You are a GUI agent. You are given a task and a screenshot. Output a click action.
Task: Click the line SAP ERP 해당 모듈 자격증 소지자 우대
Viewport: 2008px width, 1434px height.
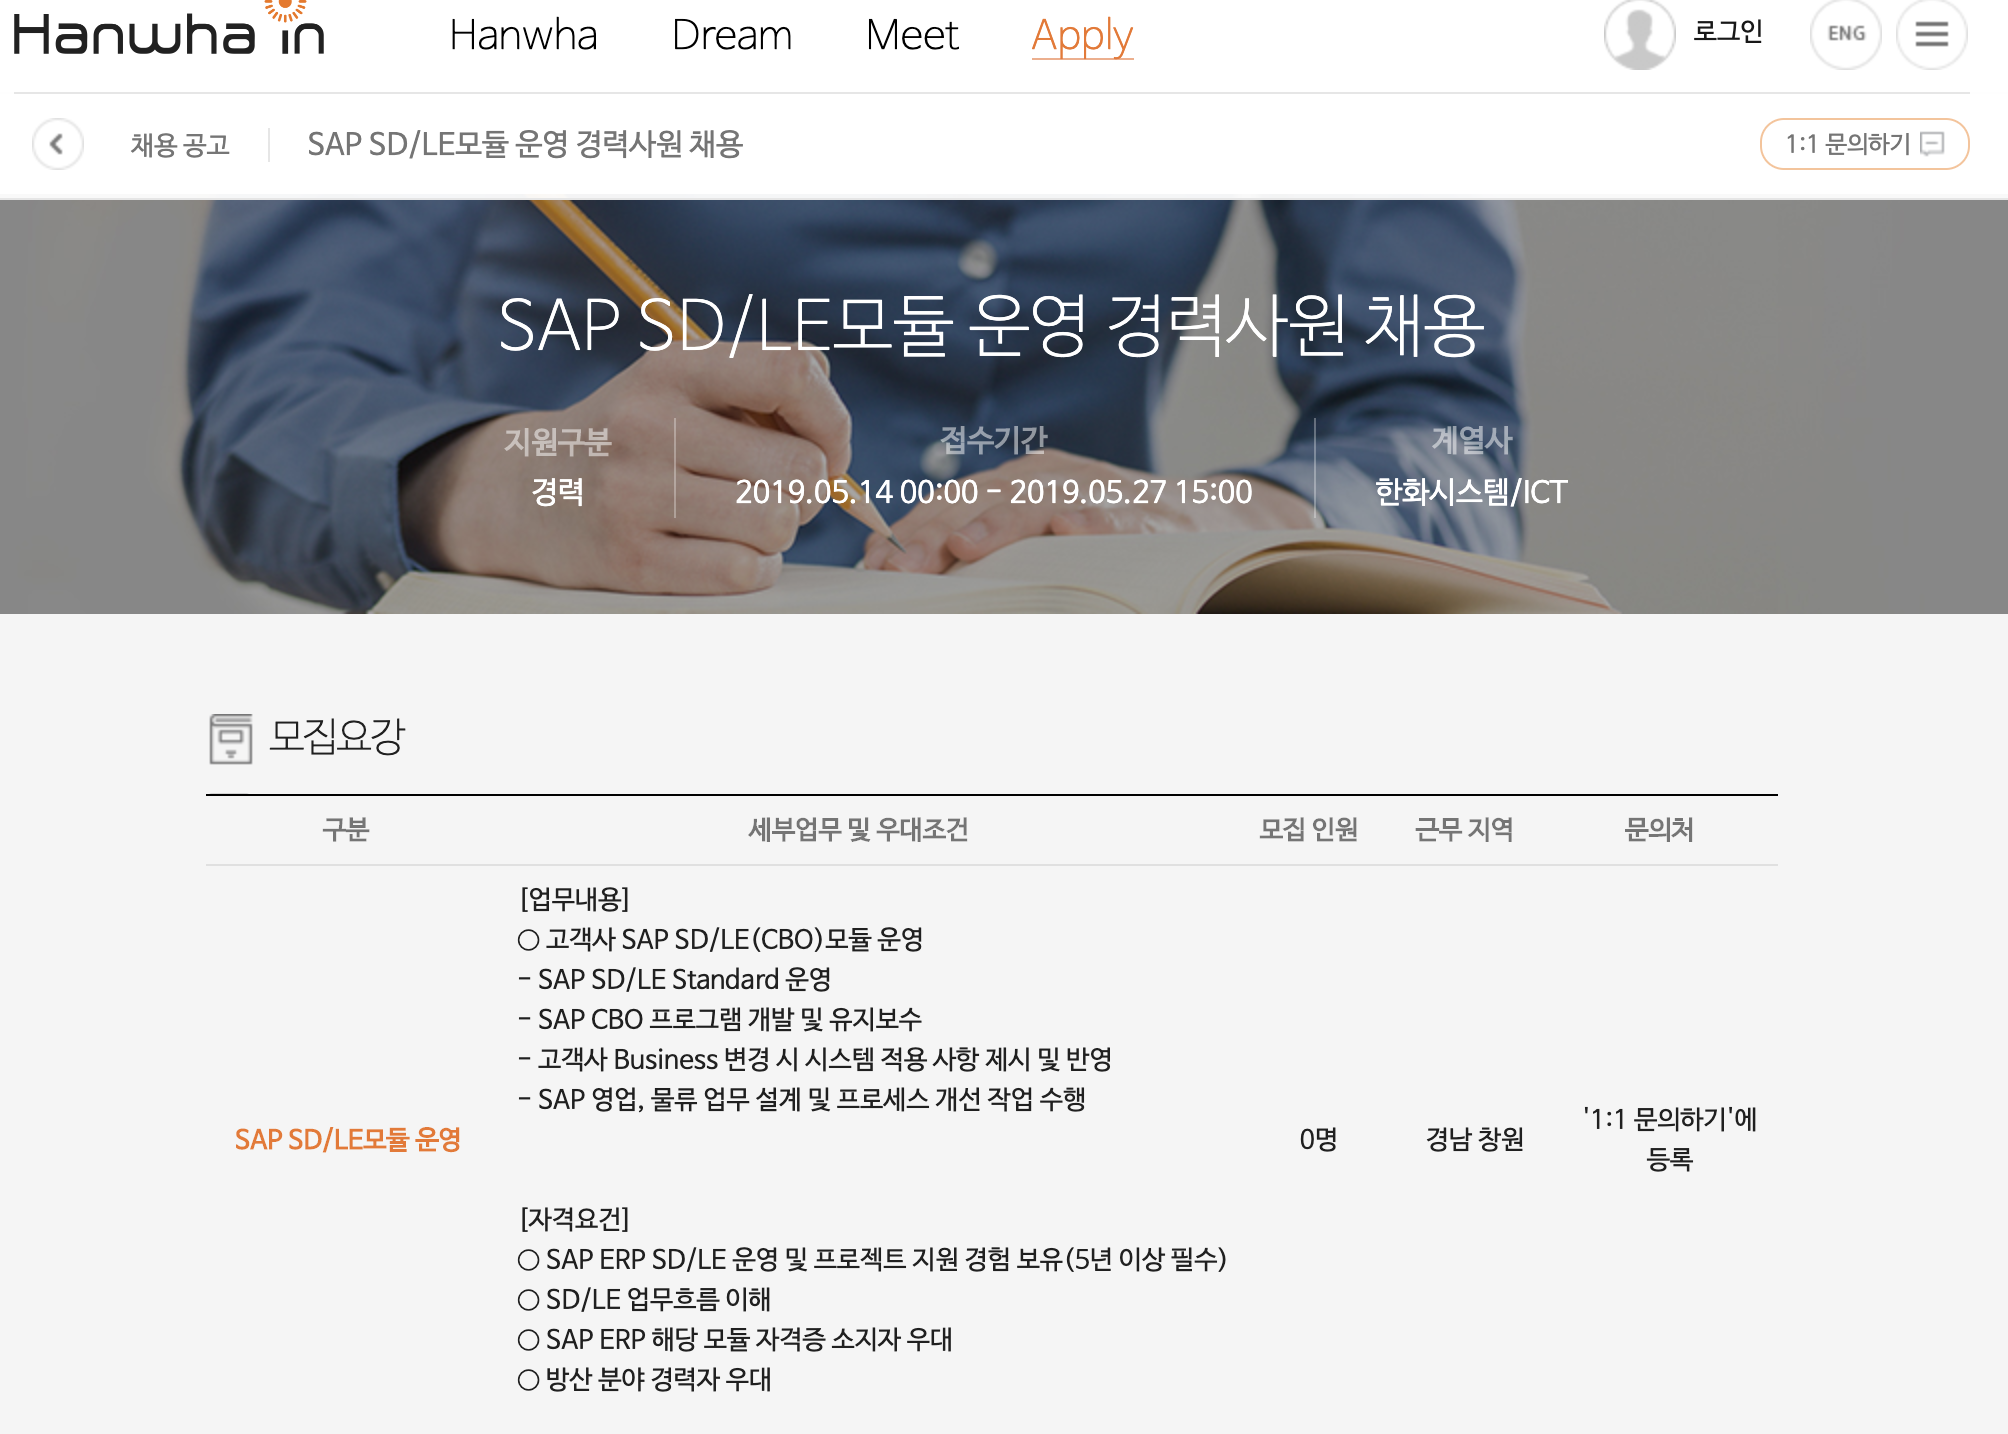coord(735,1339)
